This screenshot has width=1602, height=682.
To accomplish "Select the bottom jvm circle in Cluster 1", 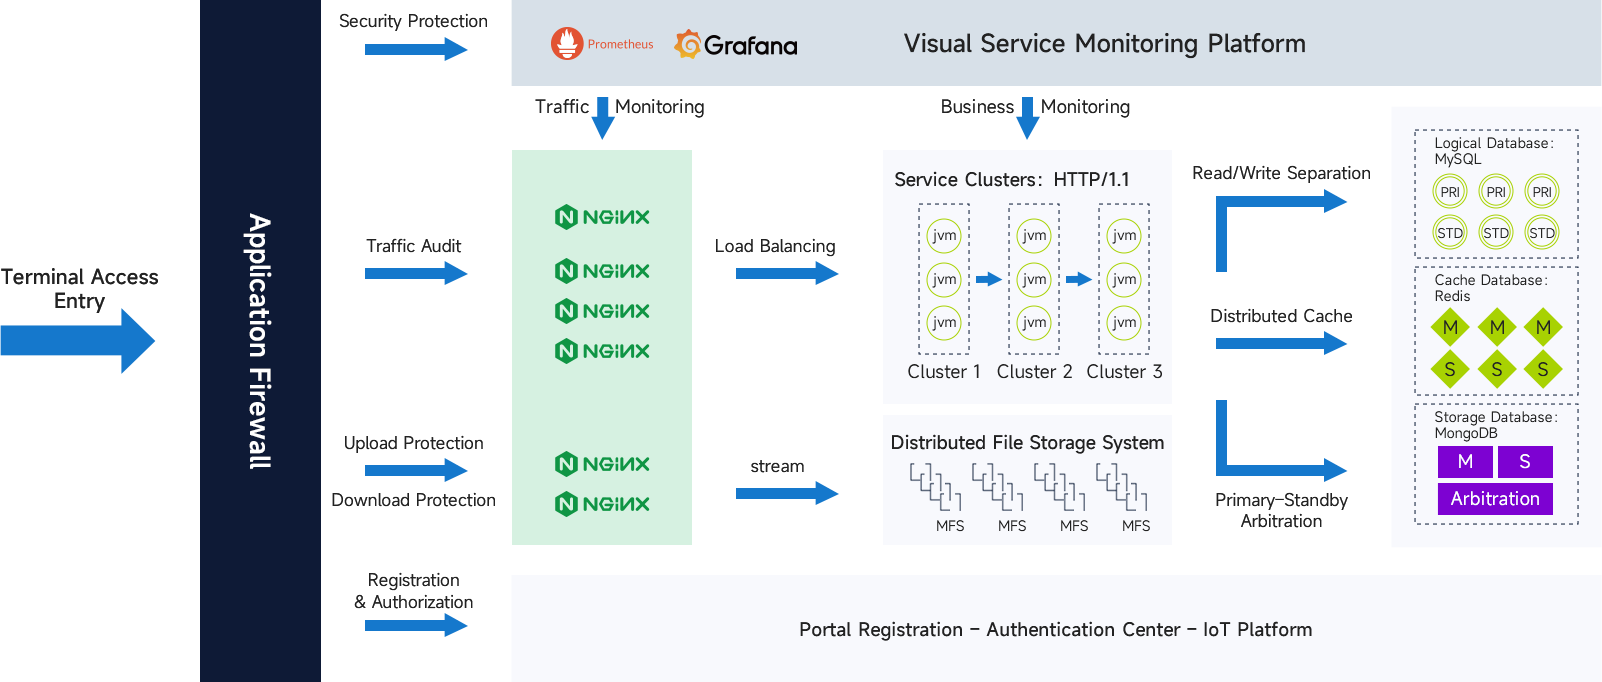I will coord(944,322).
